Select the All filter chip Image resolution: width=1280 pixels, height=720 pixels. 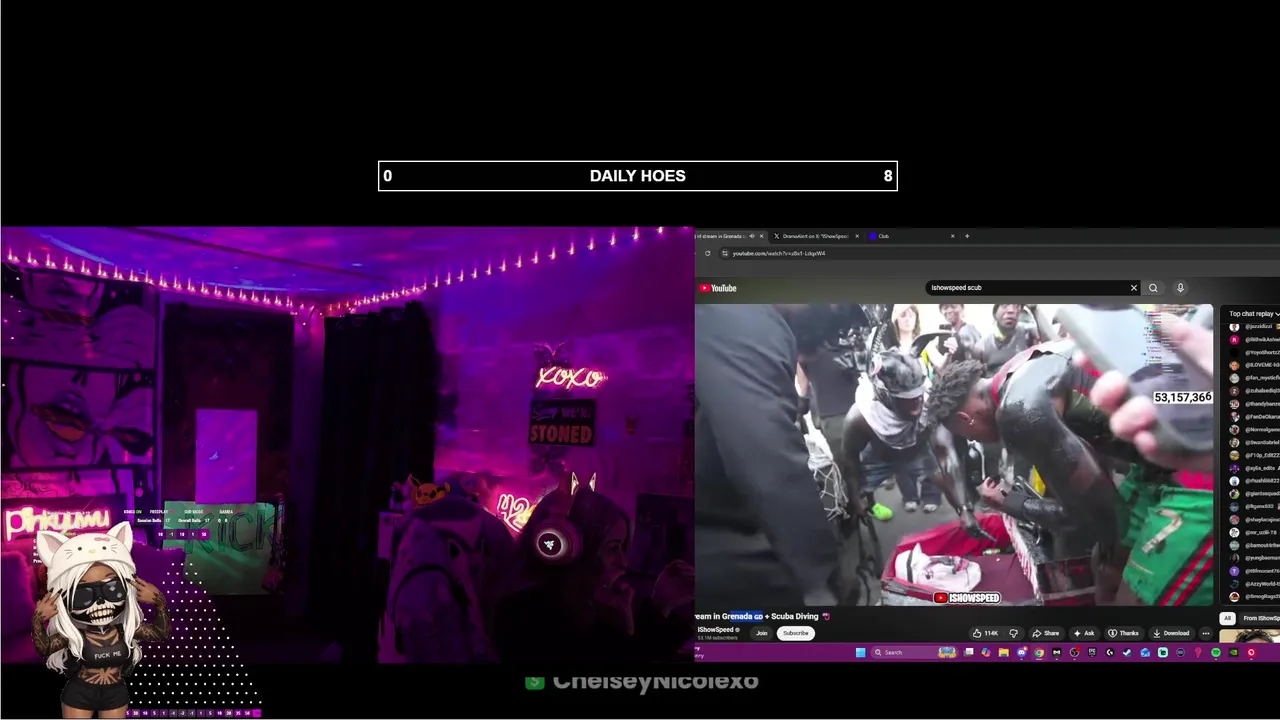pos(1227,618)
